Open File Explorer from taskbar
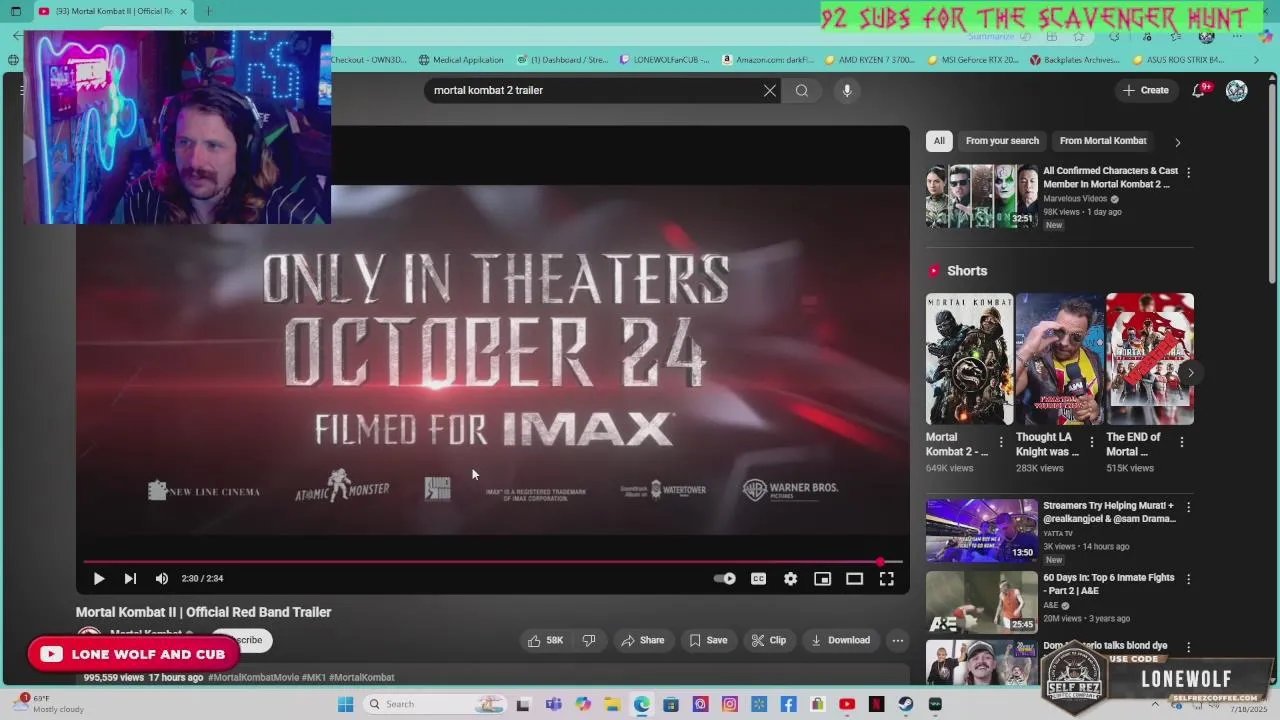 pyautogui.click(x=612, y=704)
